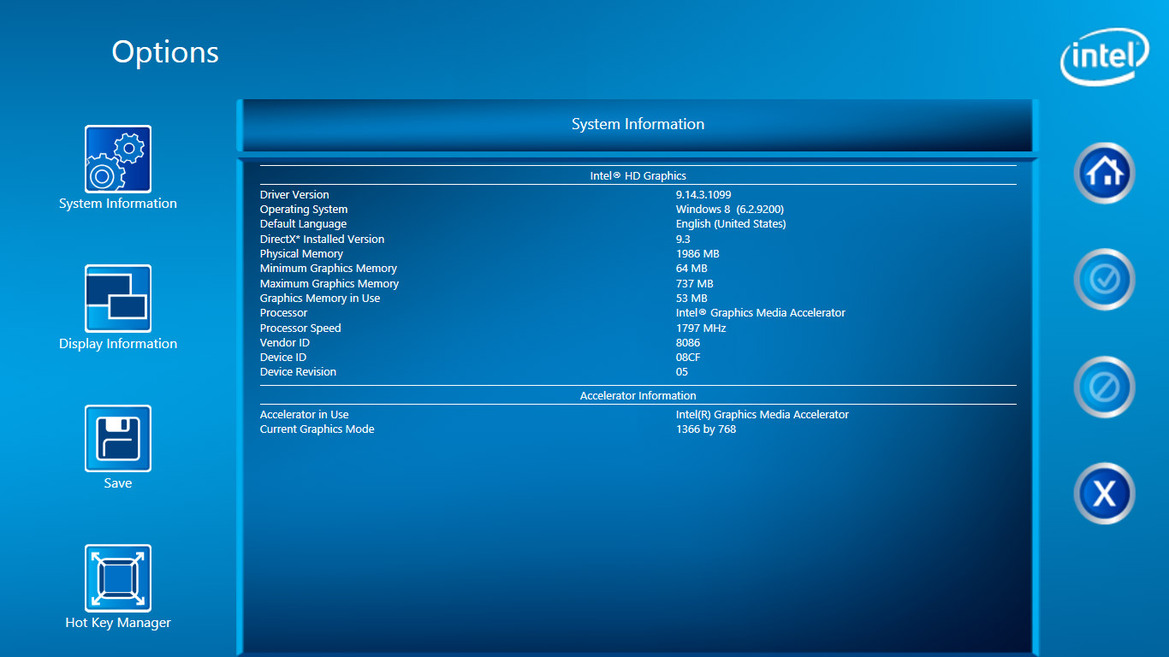This screenshot has width=1169, height=657.
Task: Select Windows 8 (6.2.9200) value
Action: coord(729,210)
